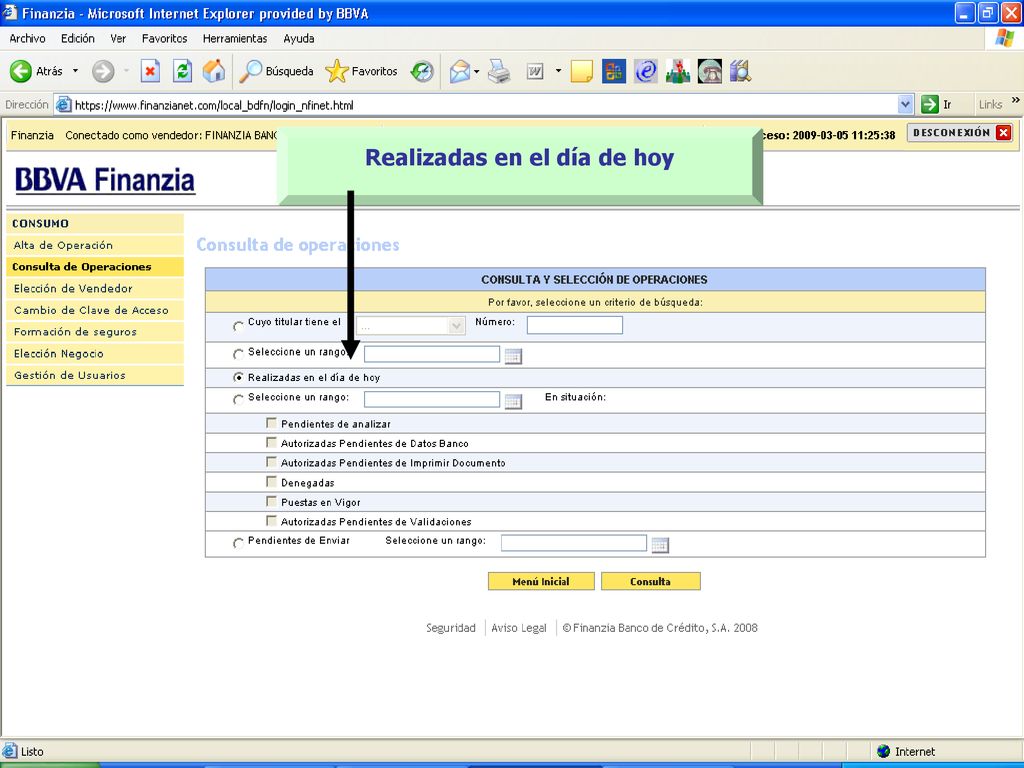Click the grey Forward arrow icon
The height and width of the screenshot is (768, 1024).
103,71
